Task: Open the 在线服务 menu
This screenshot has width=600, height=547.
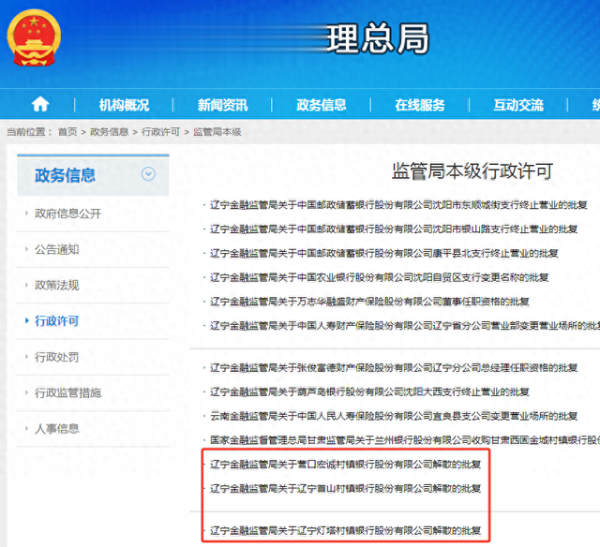Action: (420, 105)
